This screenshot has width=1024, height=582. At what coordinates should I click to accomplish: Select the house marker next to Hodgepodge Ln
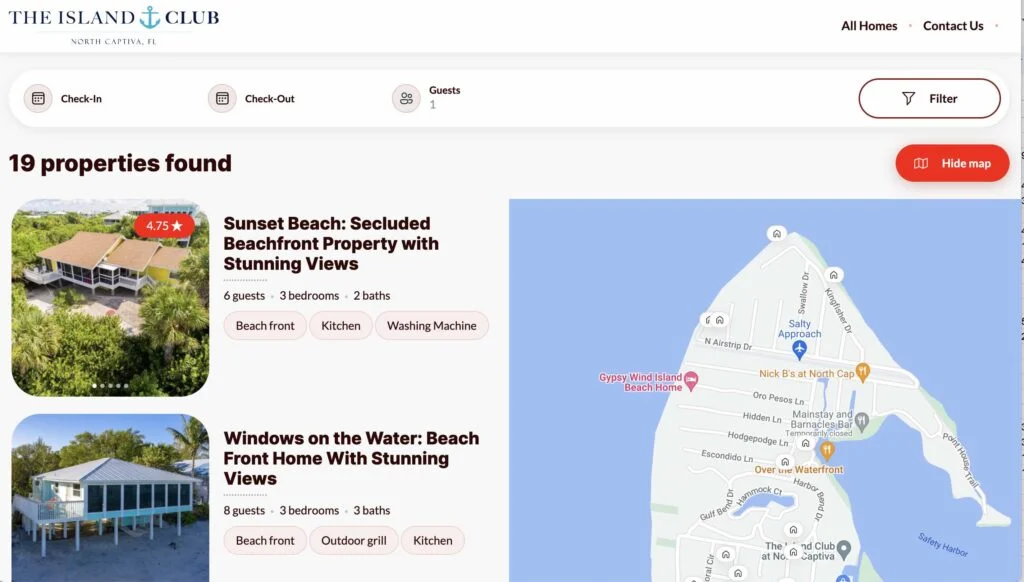(x=805, y=443)
